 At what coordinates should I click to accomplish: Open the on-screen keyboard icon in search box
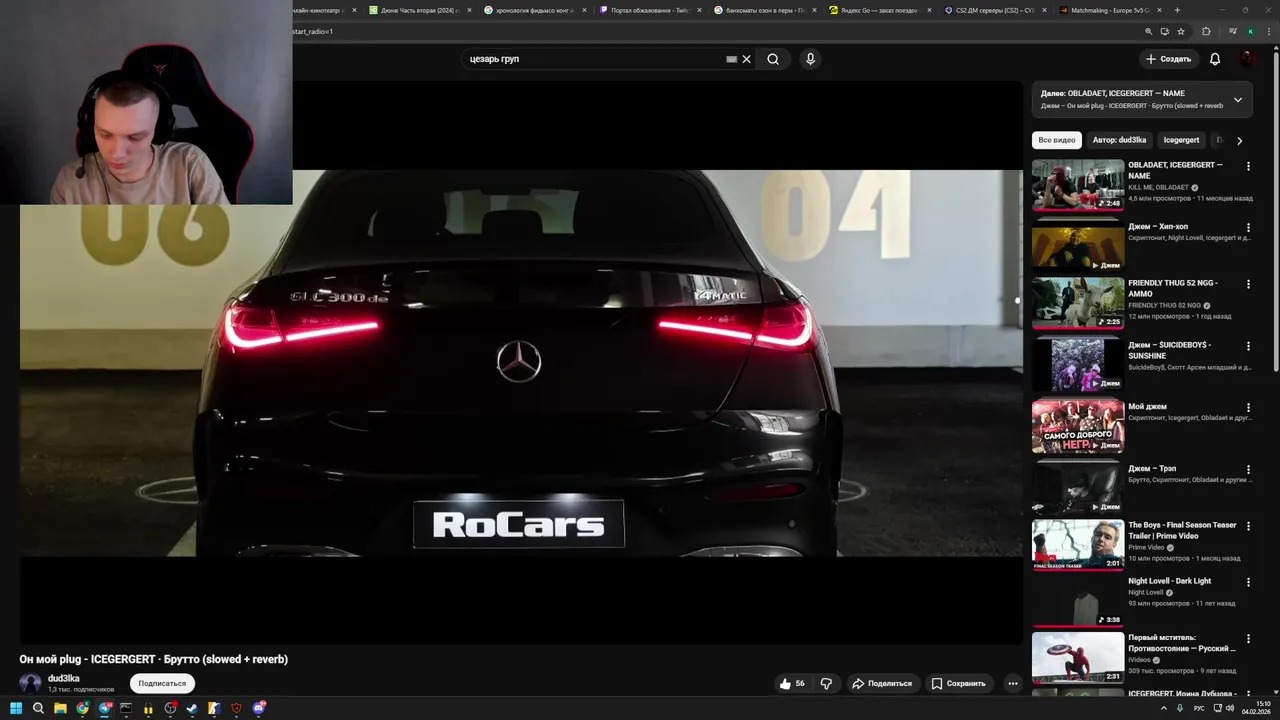731,59
